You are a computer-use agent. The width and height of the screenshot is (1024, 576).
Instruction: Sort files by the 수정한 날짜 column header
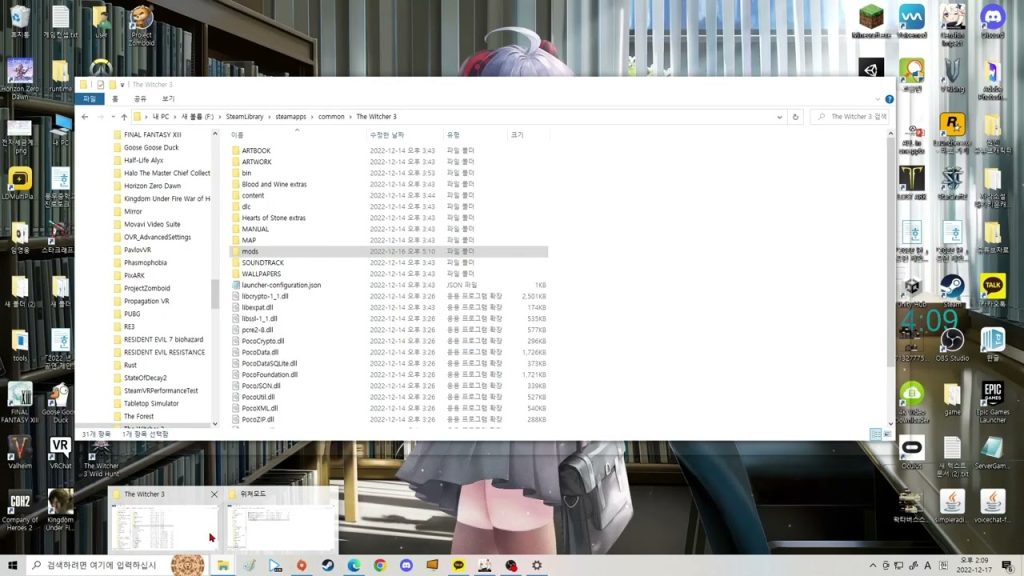coord(387,134)
